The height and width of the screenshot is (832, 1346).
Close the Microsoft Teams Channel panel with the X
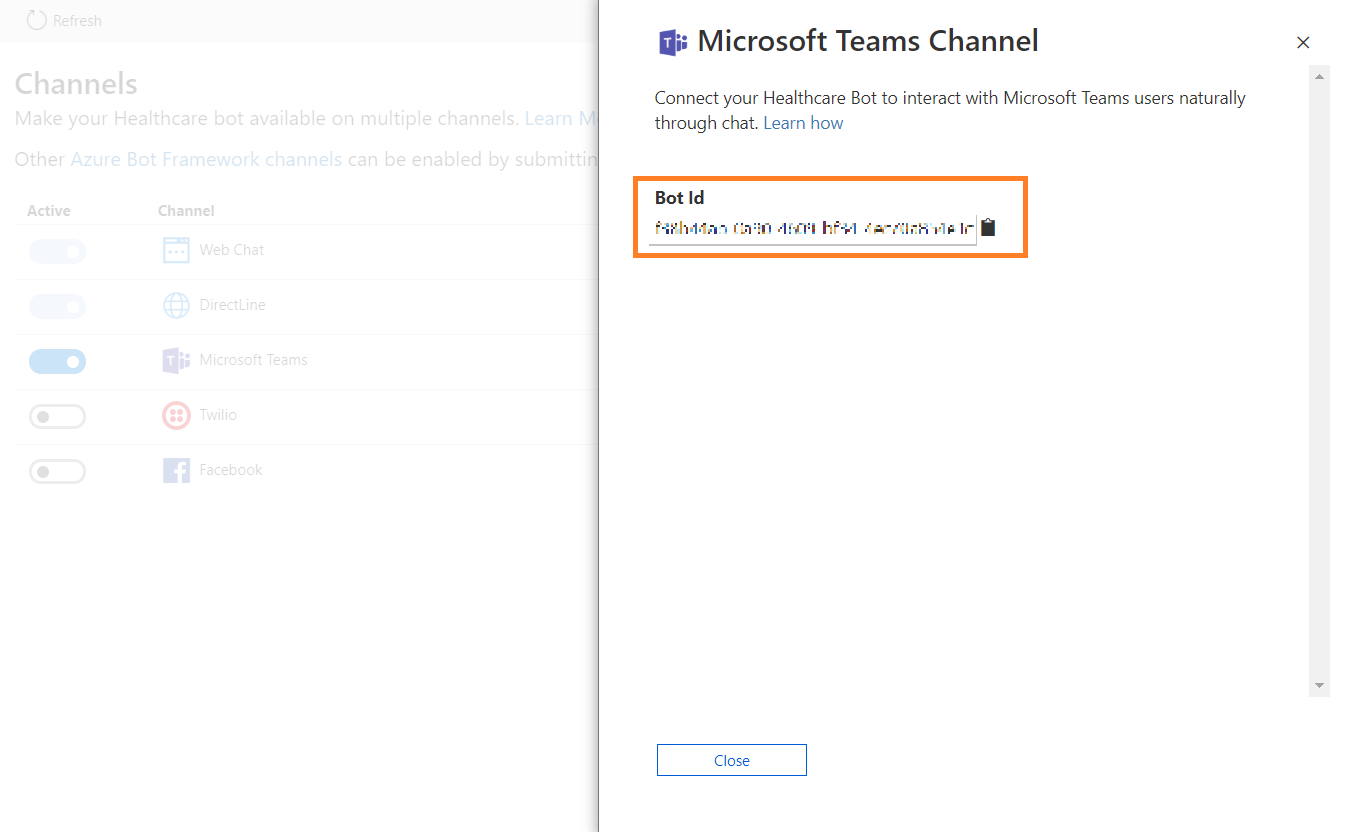[x=1303, y=42]
